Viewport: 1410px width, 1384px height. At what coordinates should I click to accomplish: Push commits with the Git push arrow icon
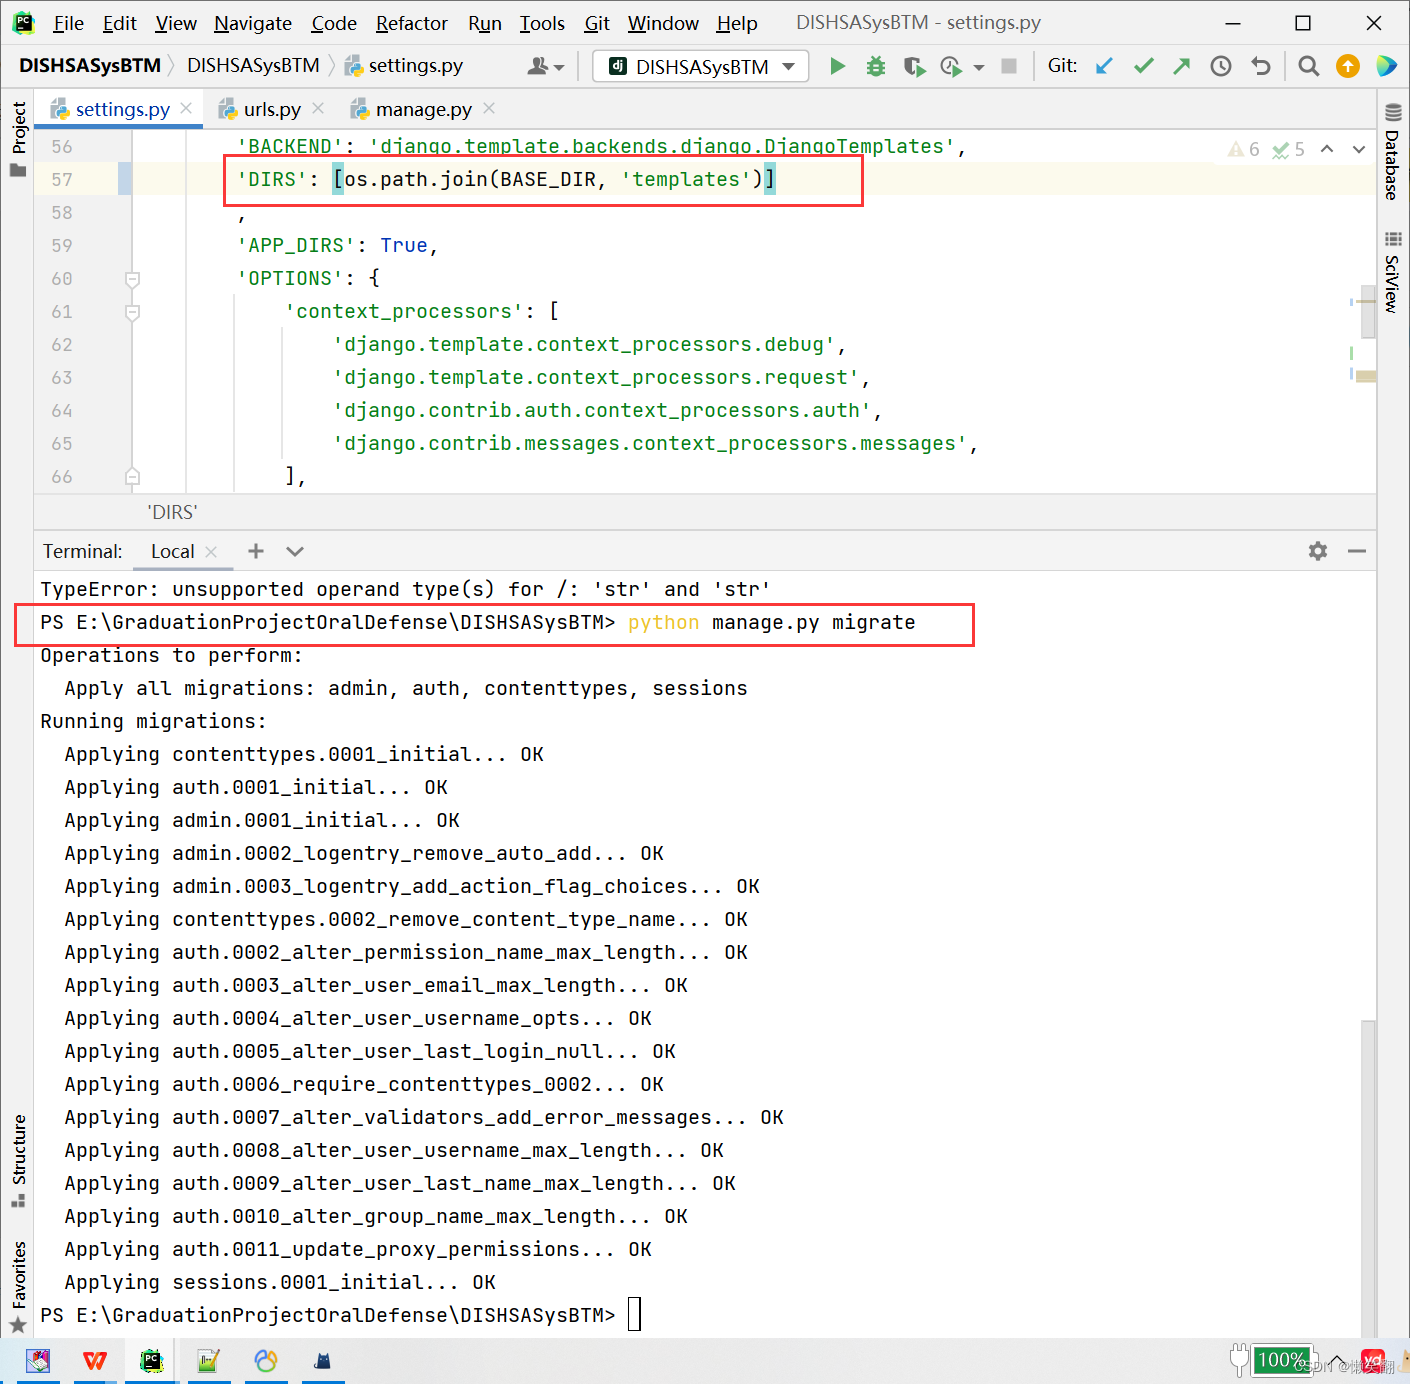coord(1181,66)
